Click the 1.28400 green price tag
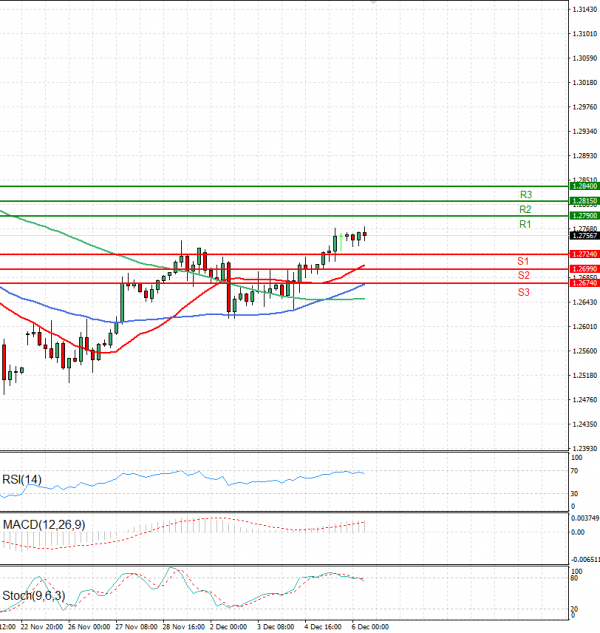Viewport: 600px width, 633px height. click(x=584, y=186)
